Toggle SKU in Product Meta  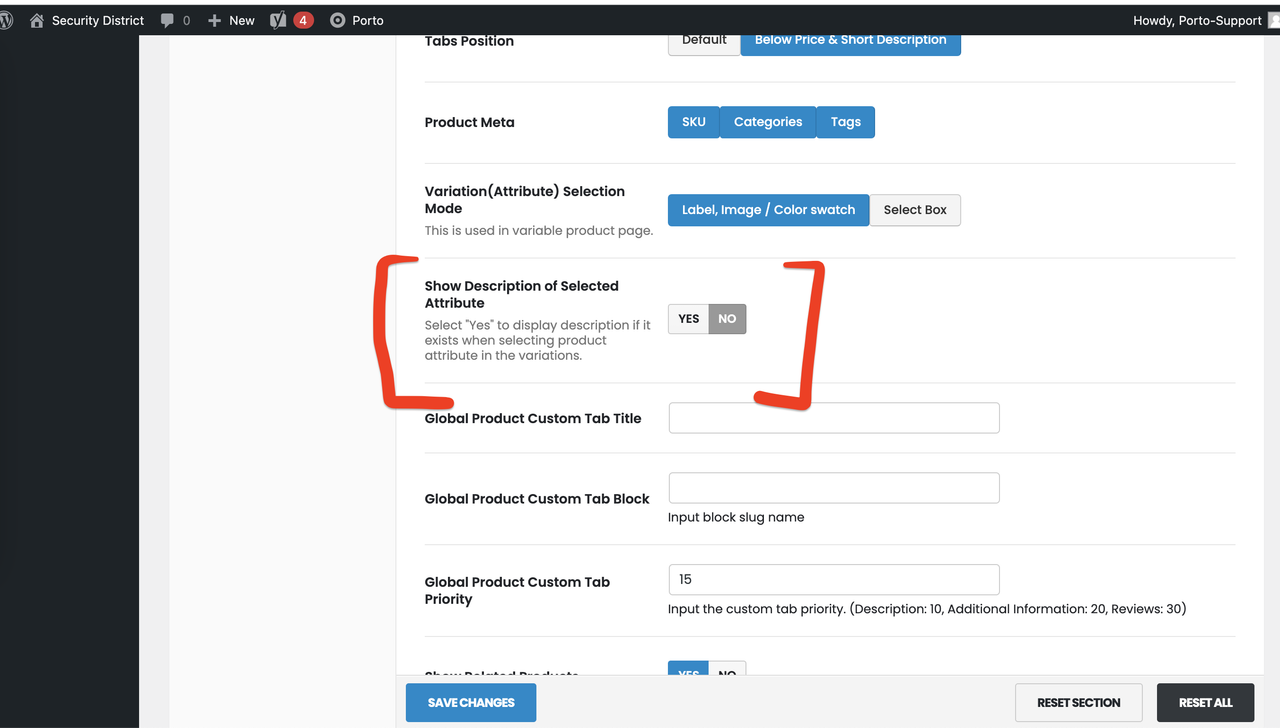pos(694,122)
